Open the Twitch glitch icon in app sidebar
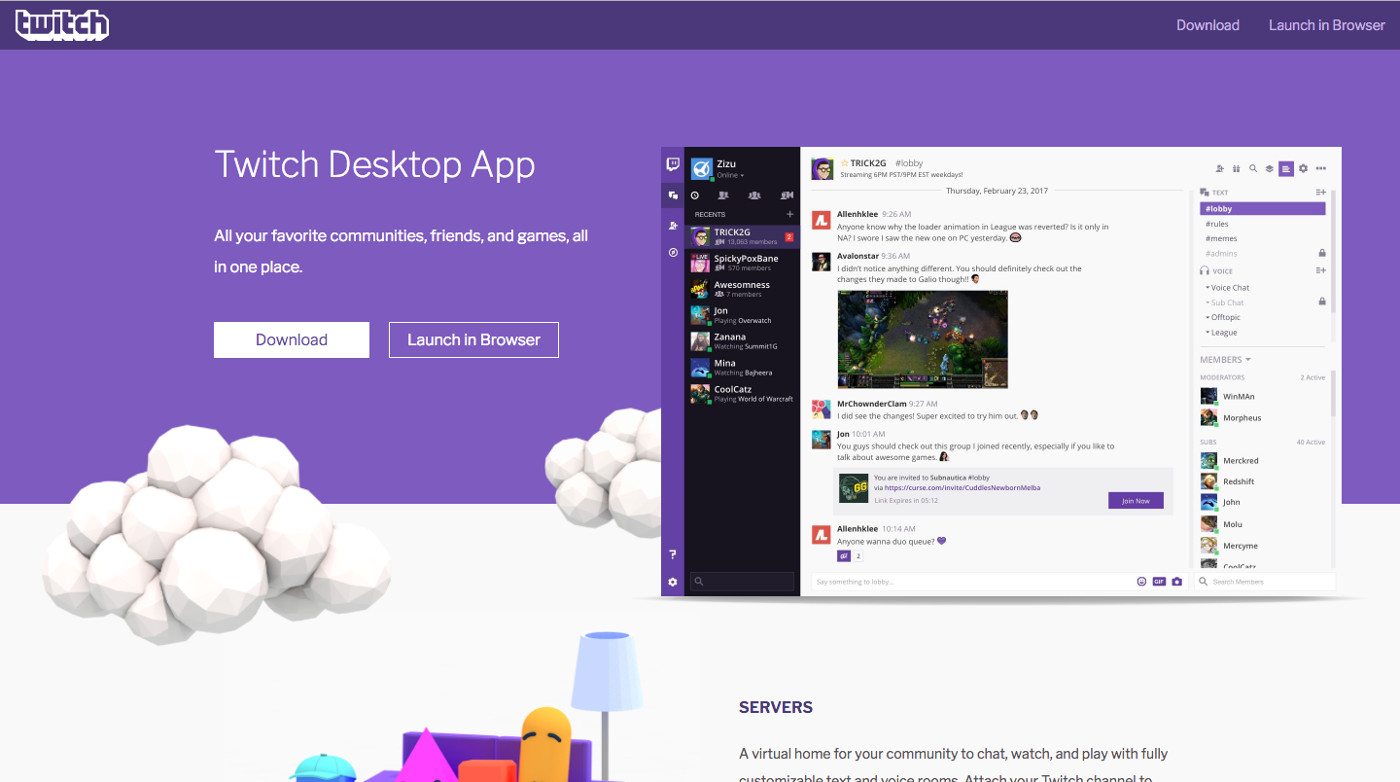 (x=673, y=165)
